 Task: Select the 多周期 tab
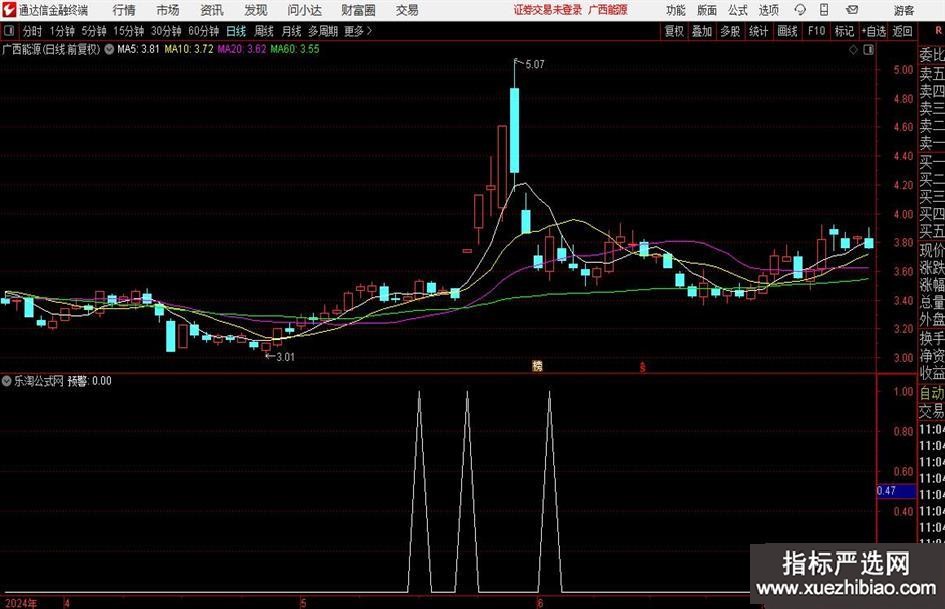tap(323, 31)
